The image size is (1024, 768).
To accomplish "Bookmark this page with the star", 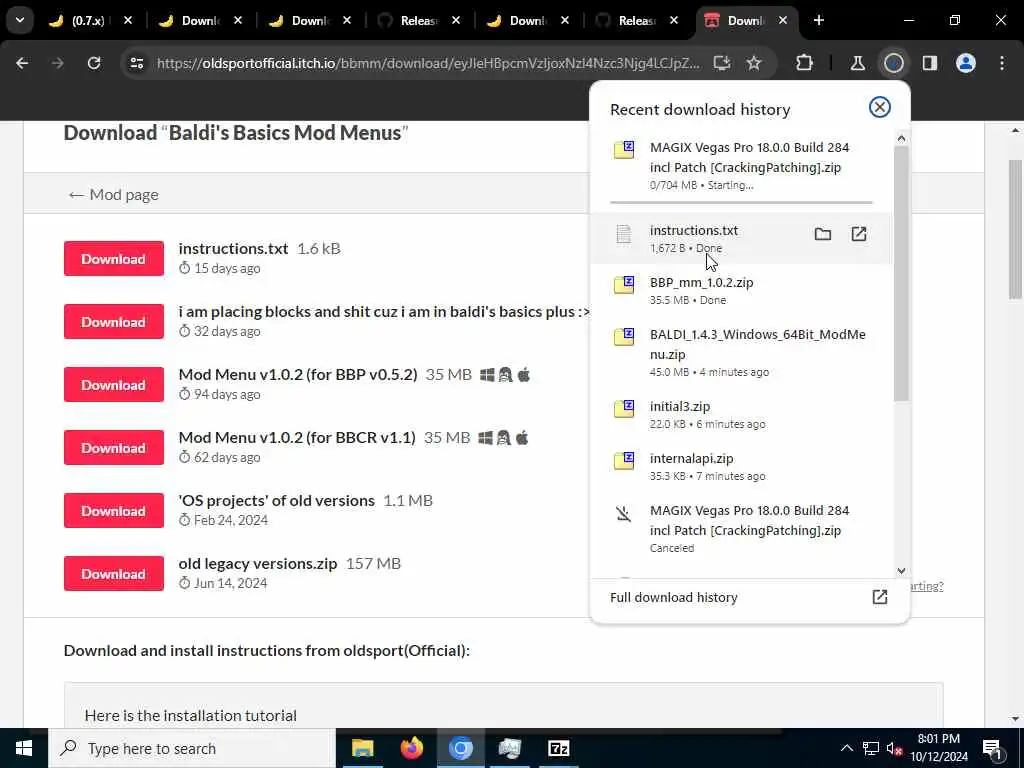I will coord(754,63).
